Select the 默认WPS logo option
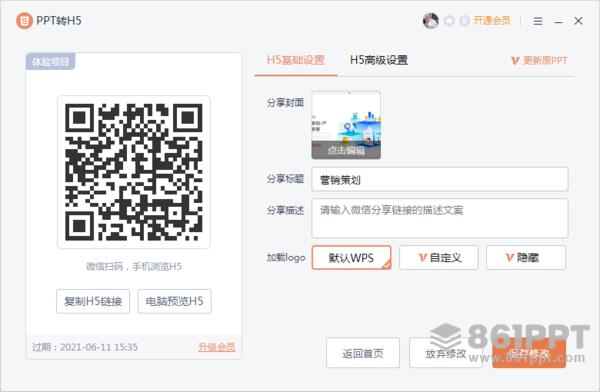The height and width of the screenshot is (392, 600). coord(351,258)
